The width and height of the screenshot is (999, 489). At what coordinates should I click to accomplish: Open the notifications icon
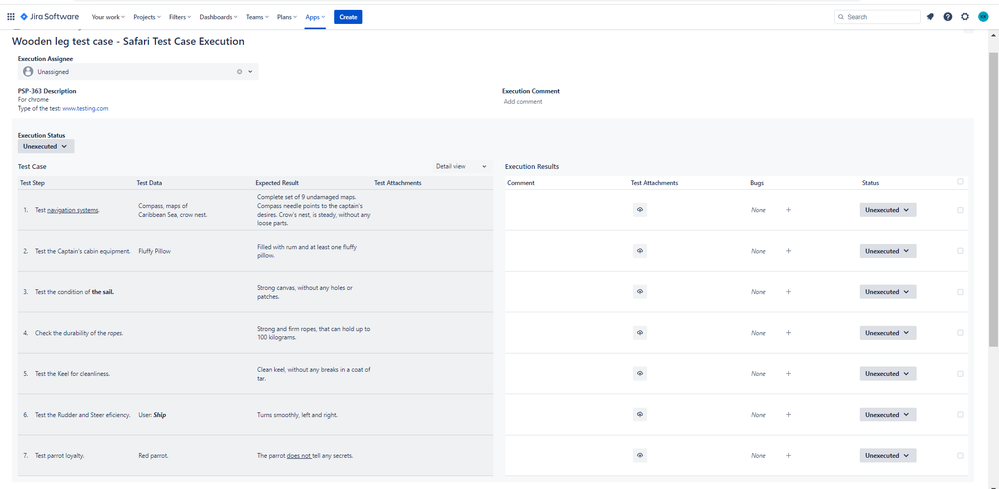point(930,17)
